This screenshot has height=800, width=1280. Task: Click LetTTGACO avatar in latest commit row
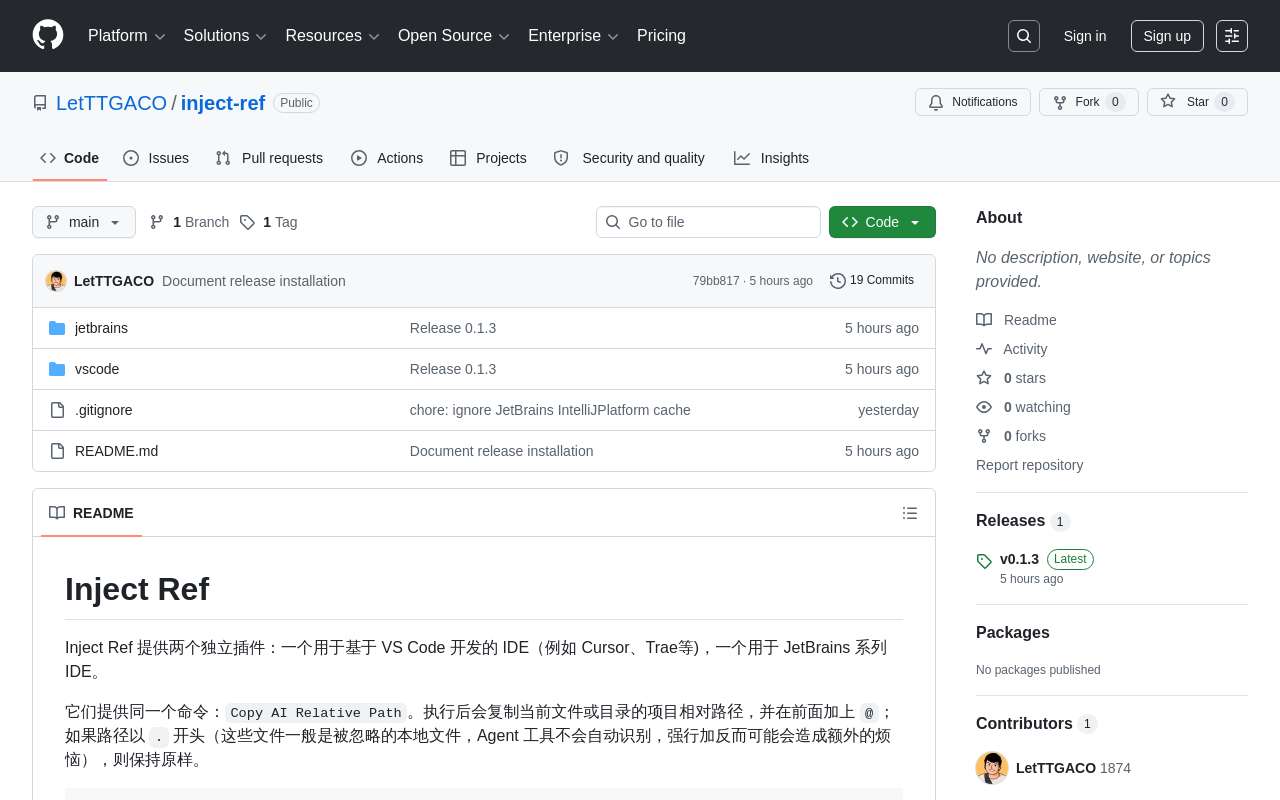coord(56,281)
